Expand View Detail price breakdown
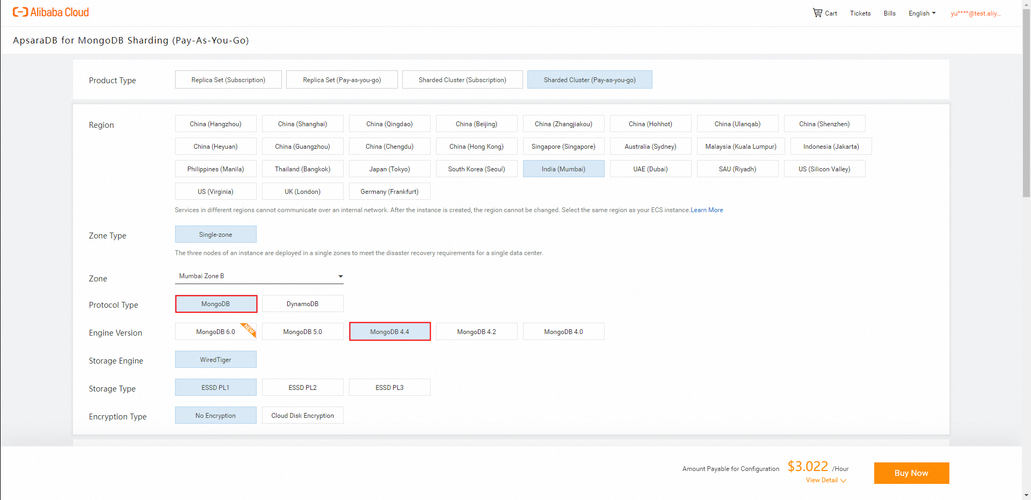Viewport: 1031px width, 500px height. [826, 480]
